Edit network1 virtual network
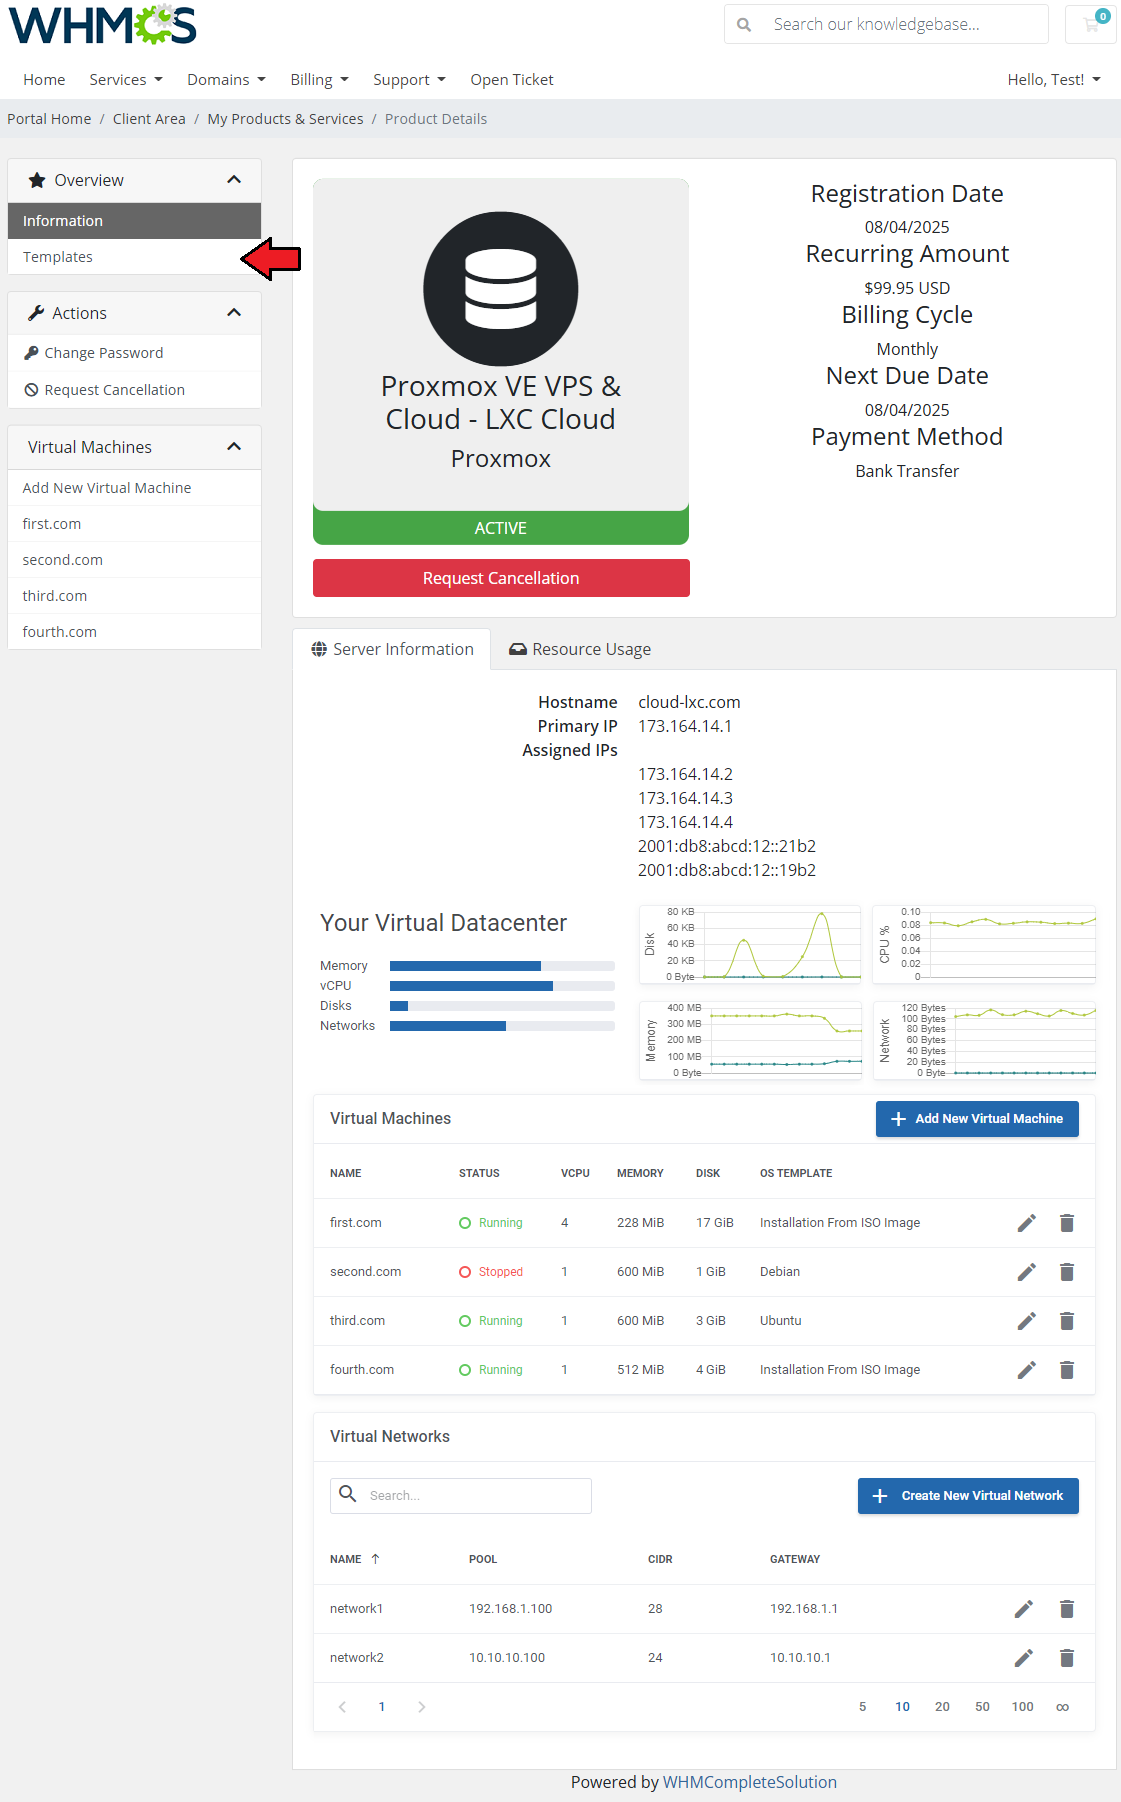Viewport: 1121px width, 1802px height. (1024, 1609)
